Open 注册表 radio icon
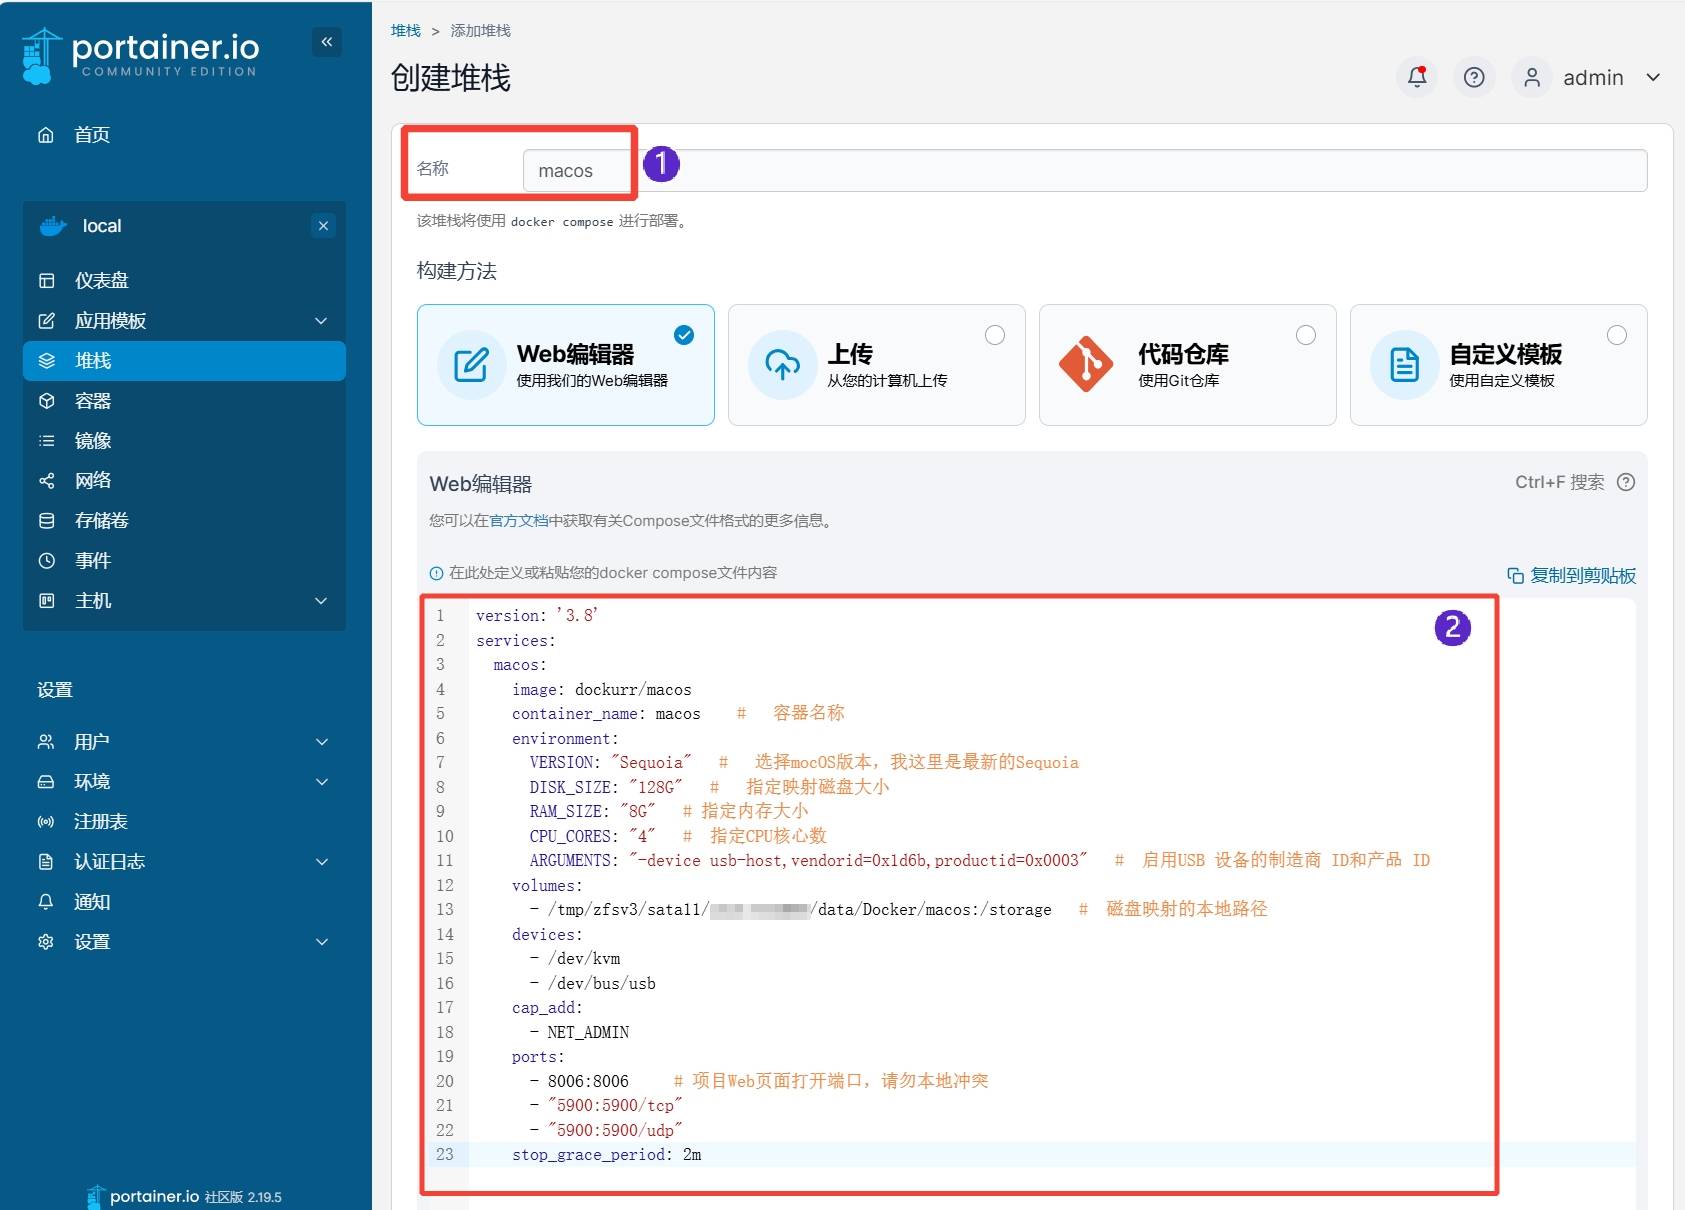 45,822
